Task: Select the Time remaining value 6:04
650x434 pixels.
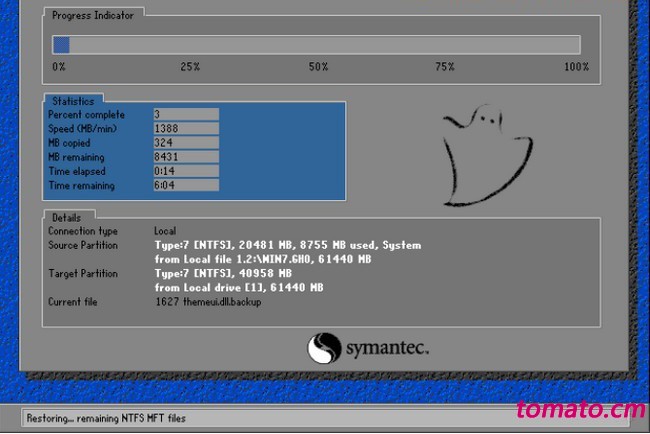Action: 186,185
